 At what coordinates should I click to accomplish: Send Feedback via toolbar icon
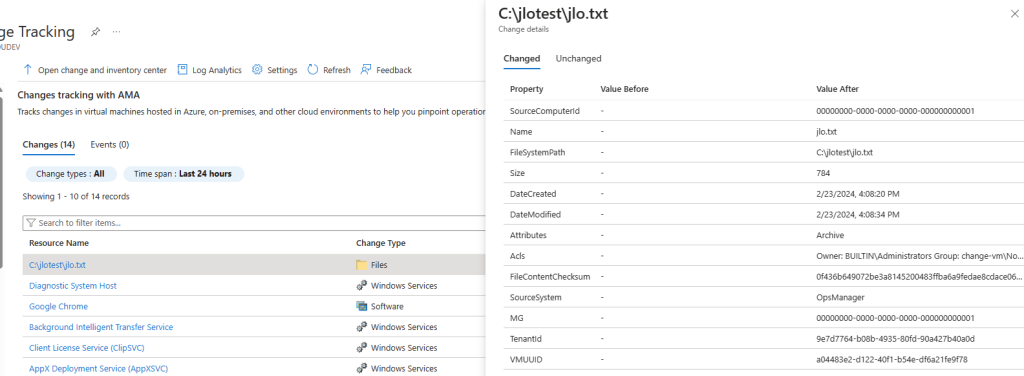pos(366,69)
